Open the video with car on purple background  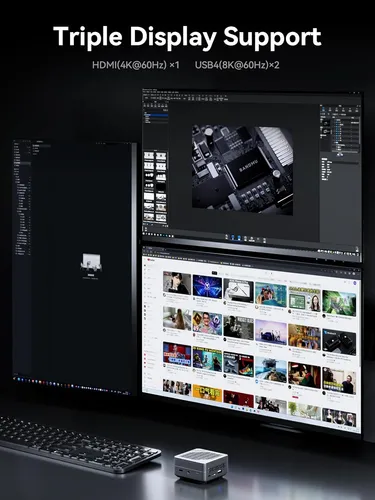click(271, 332)
